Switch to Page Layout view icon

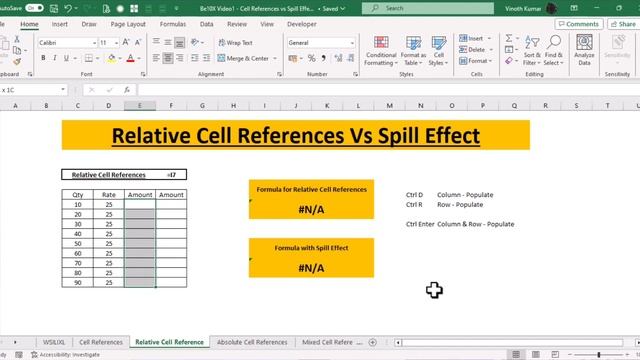536,354
